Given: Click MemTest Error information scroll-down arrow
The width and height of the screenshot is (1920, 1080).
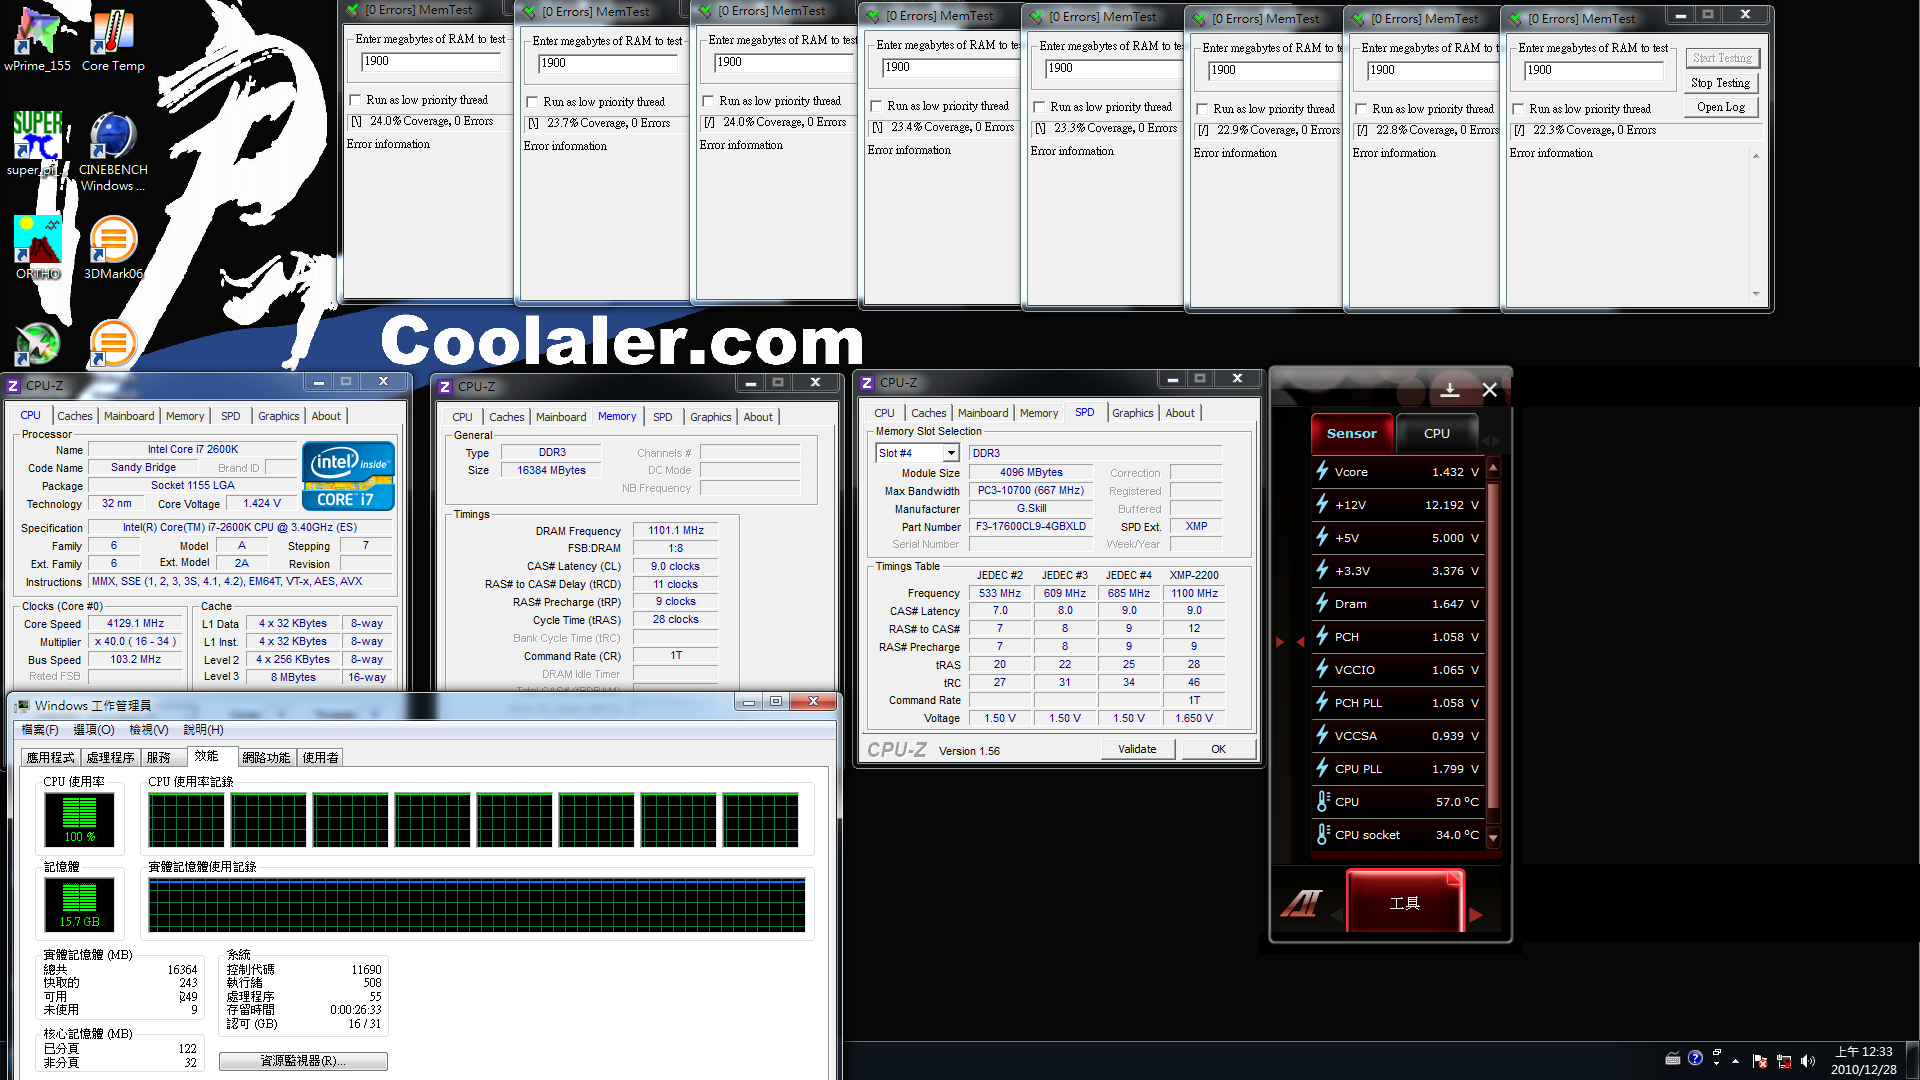Looking at the screenshot, I should [x=1756, y=294].
